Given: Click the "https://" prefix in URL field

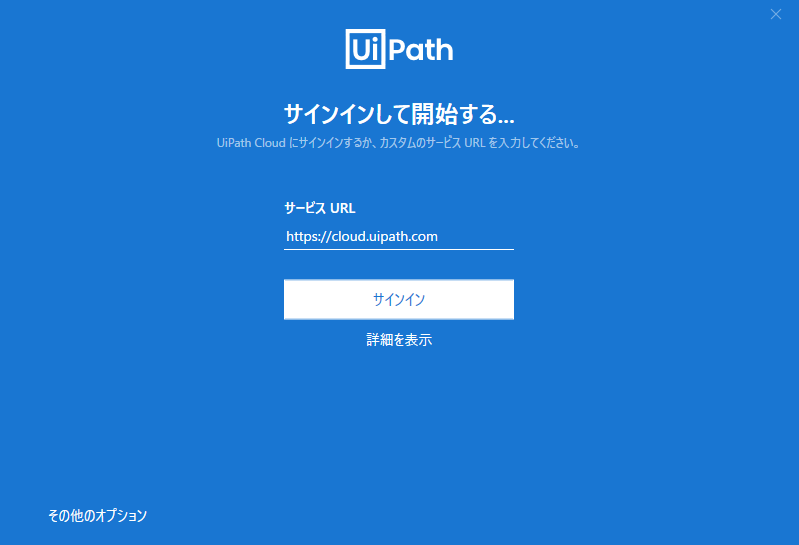Looking at the screenshot, I should [x=307, y=237].
